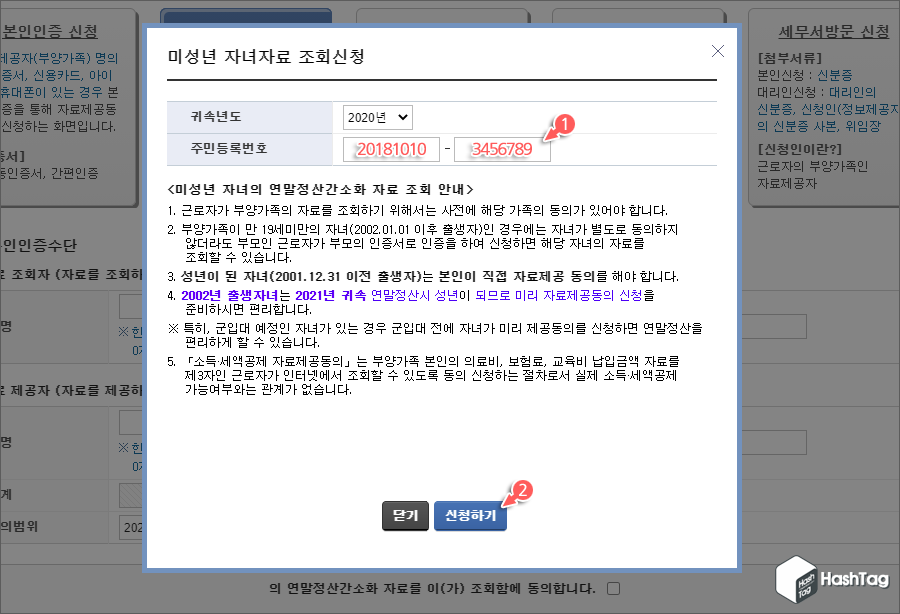Click the rear 주민등록번호 field showing 3456789

502,148
